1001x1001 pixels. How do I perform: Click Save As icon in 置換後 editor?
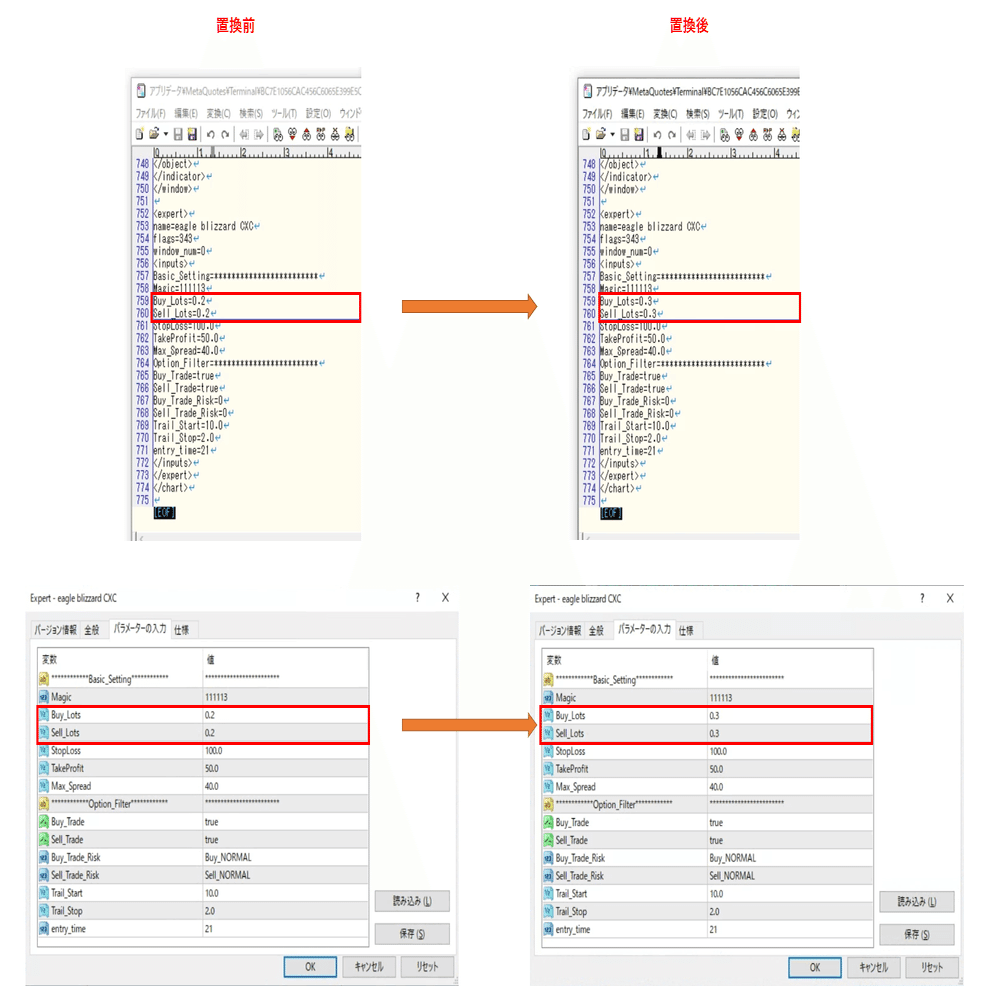pyautogui.click(x=638, y=135)
